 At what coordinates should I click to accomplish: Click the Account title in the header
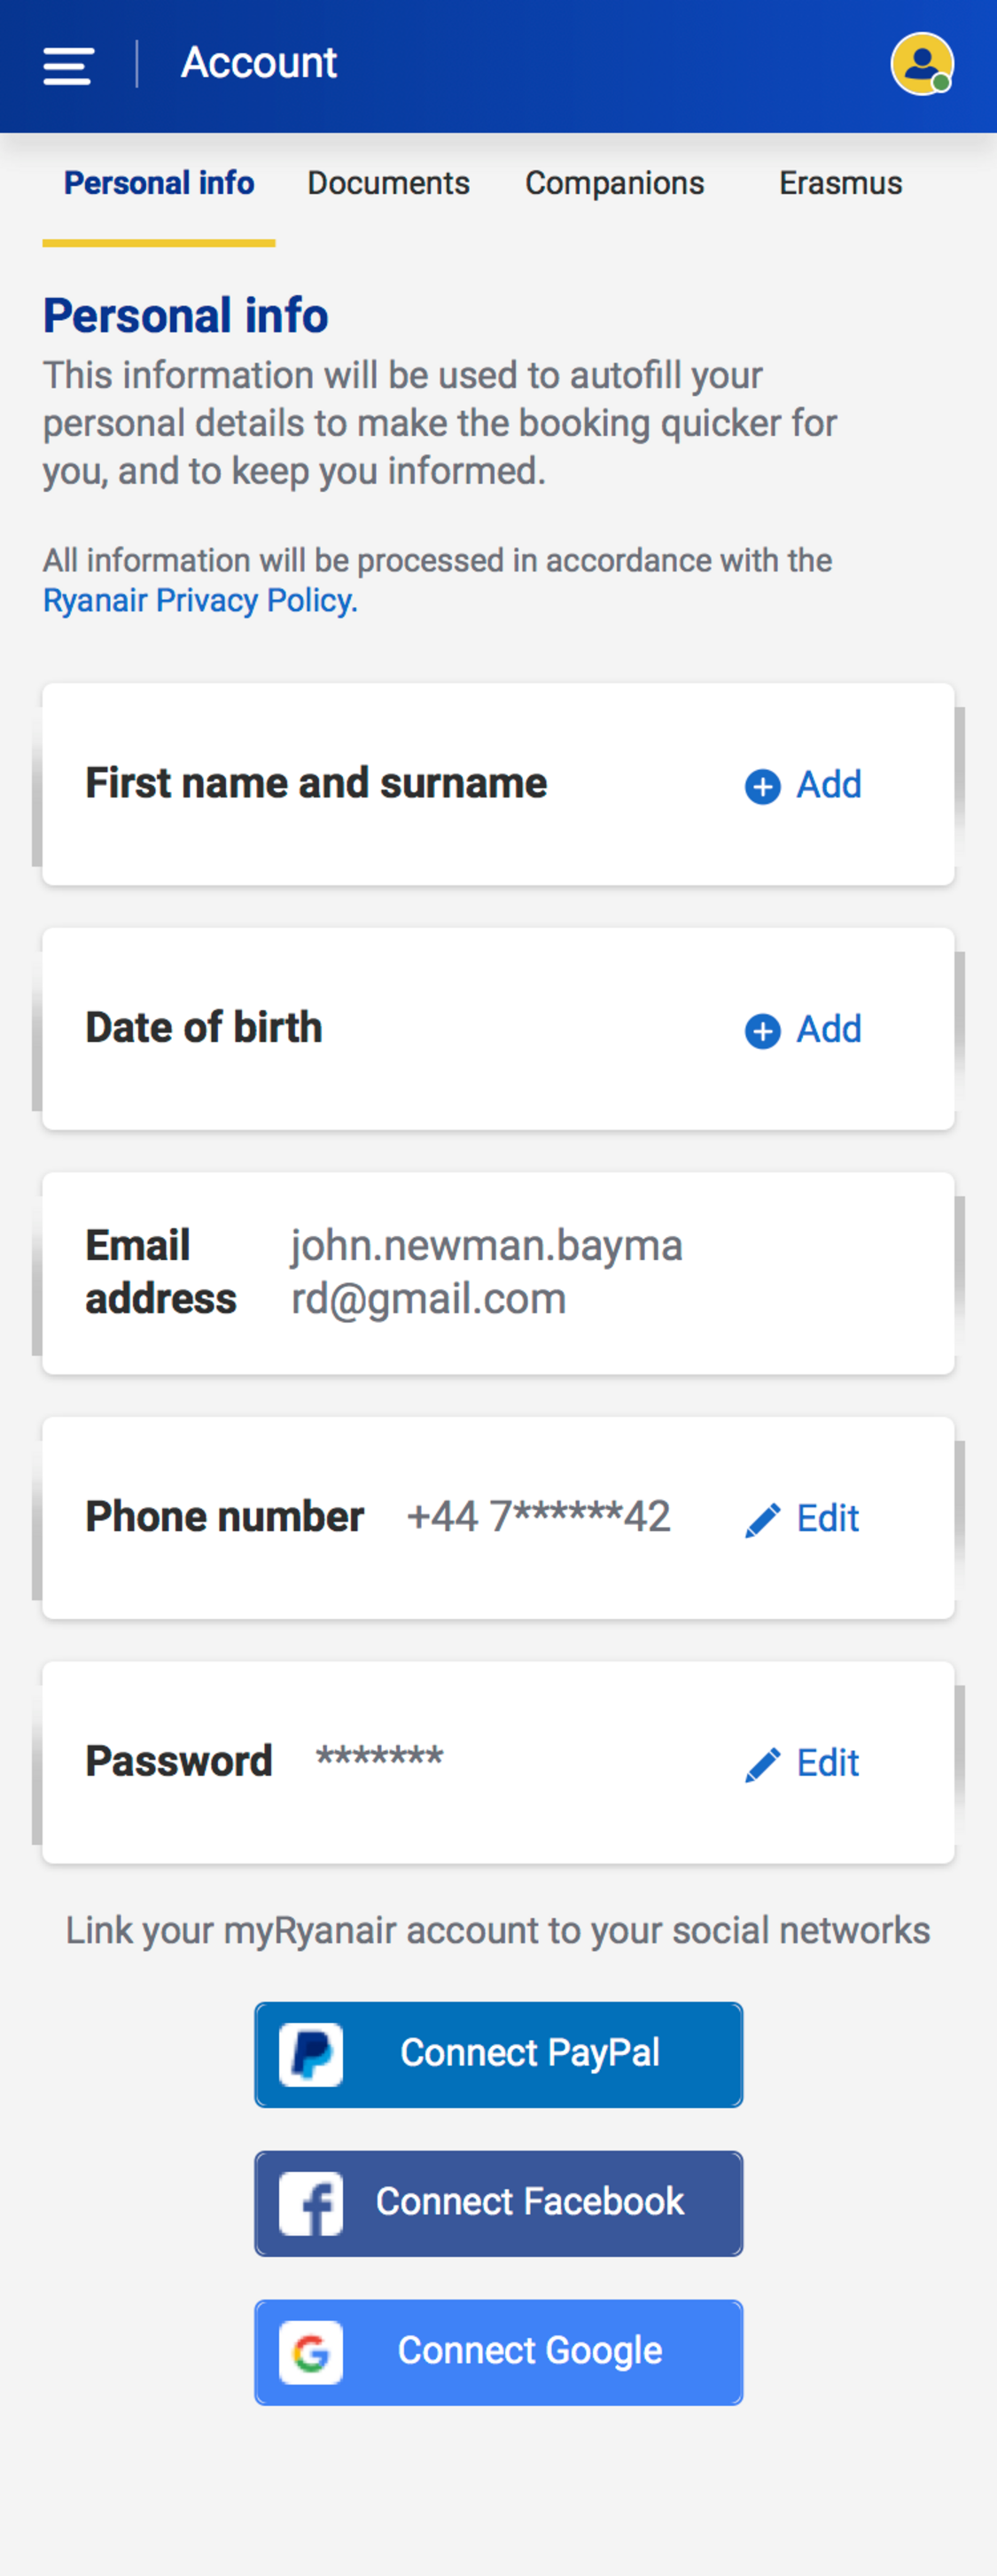(258, 62)
